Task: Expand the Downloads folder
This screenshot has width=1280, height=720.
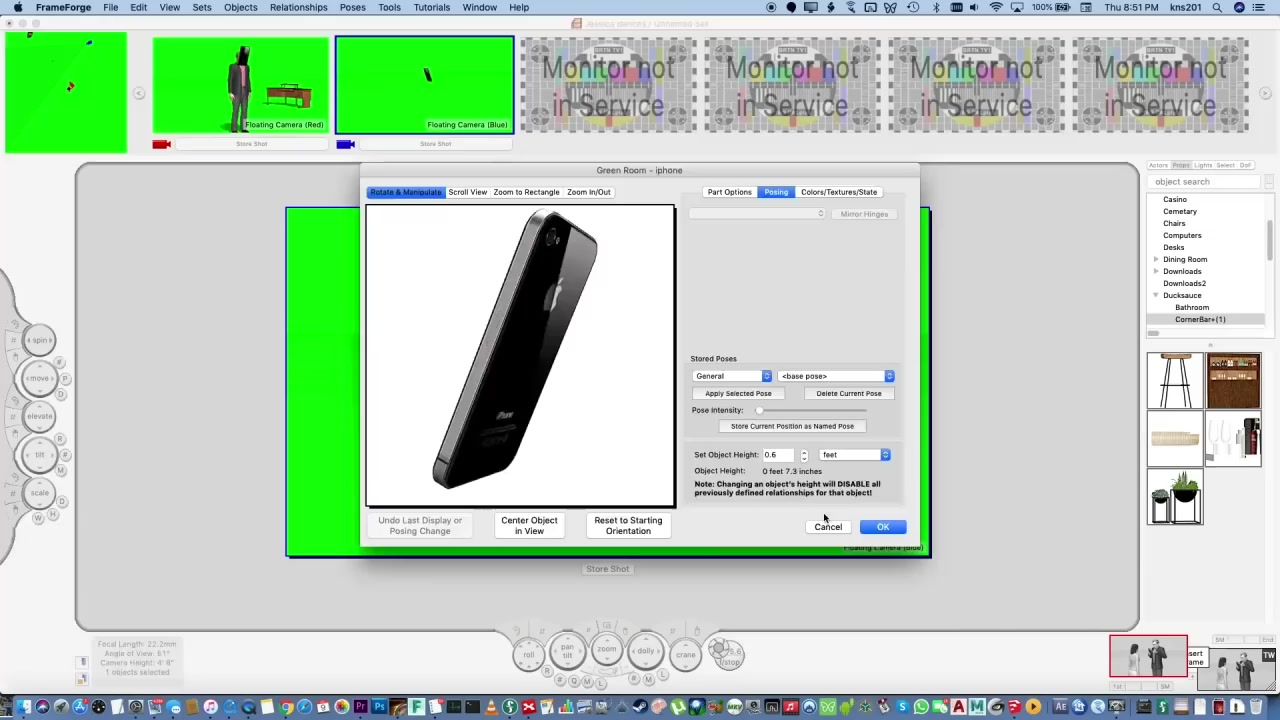Action: tap(1156, 271)
